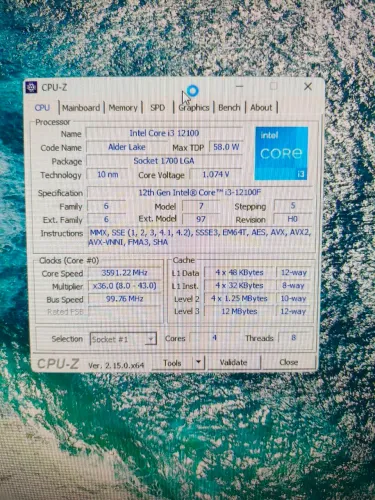The image size is (375, 500).
Task: Click the Max TDP value 58.0 W
Action: pyautogui.click(x=226, y=147)
